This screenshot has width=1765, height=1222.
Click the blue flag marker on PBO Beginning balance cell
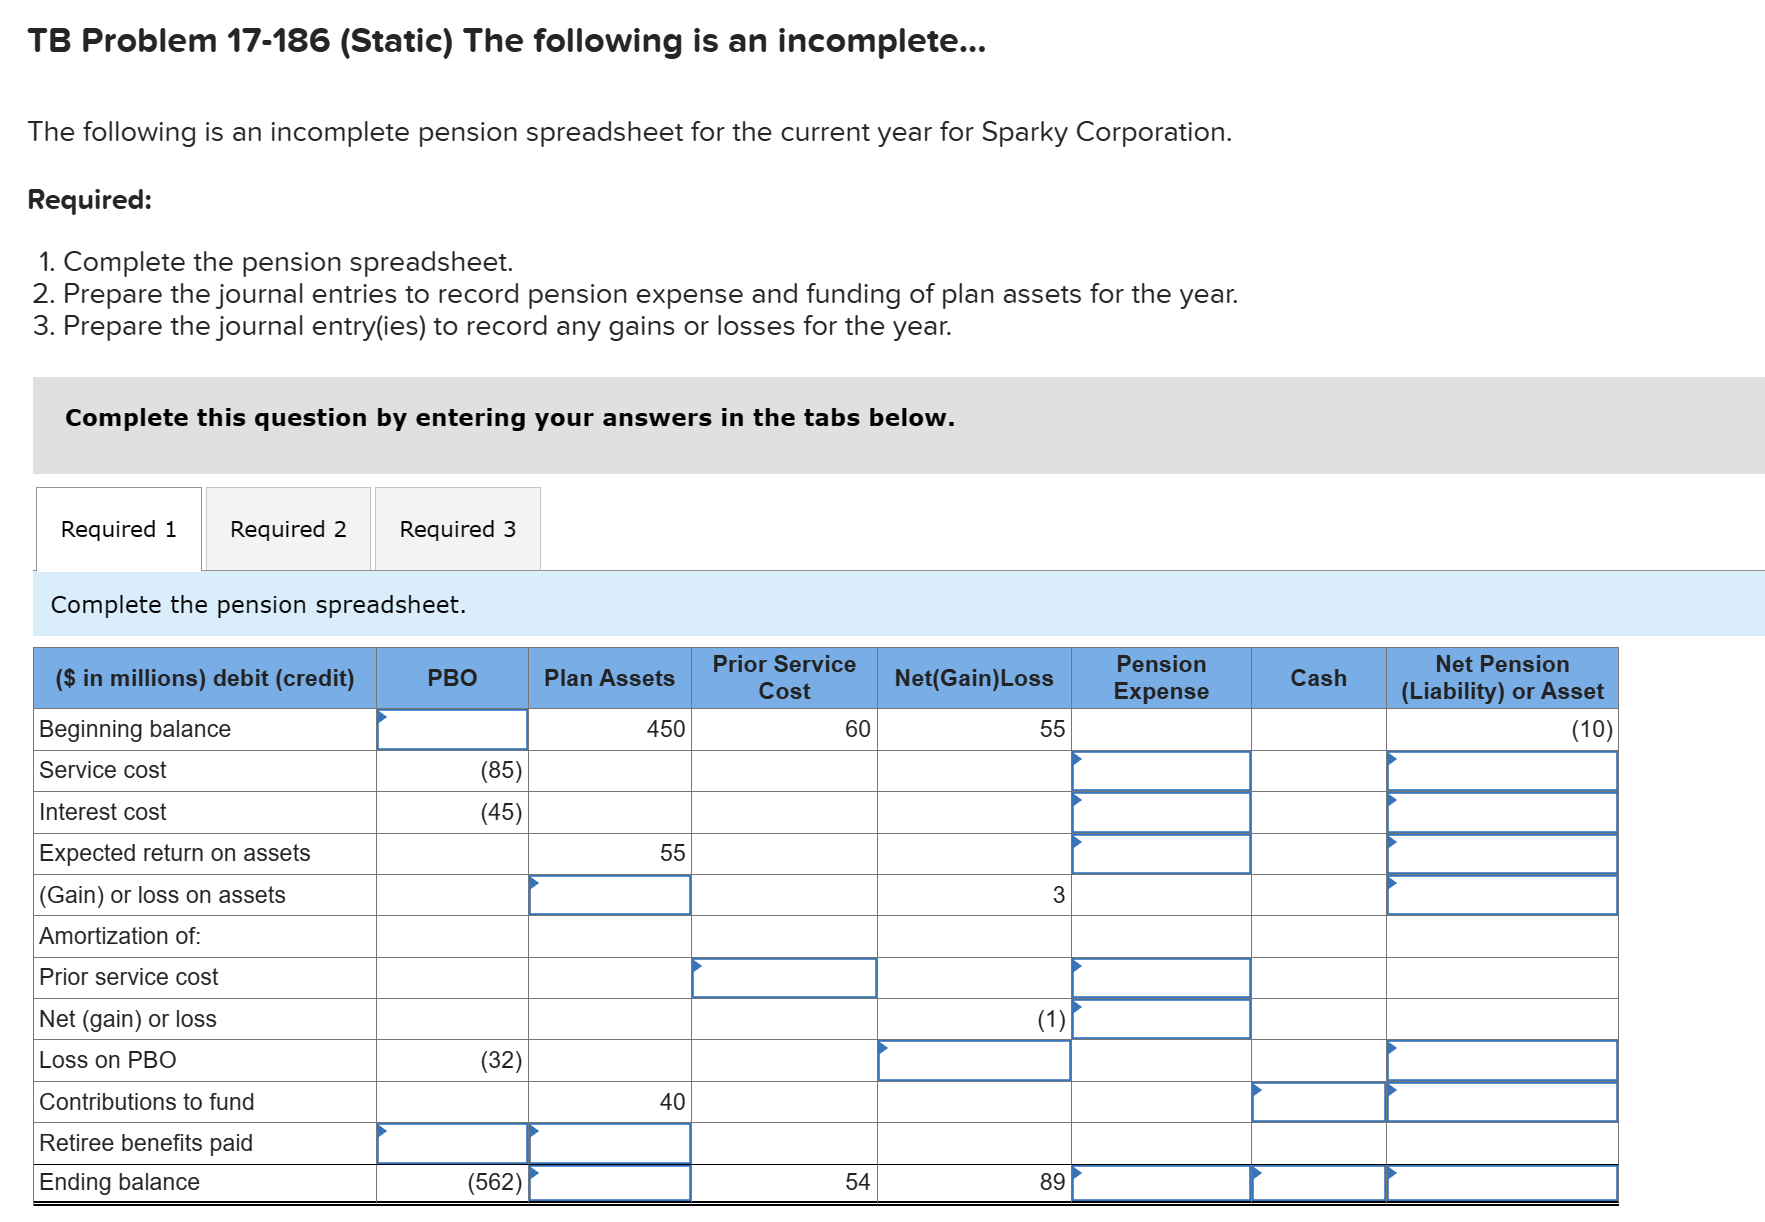pos(381,716)
